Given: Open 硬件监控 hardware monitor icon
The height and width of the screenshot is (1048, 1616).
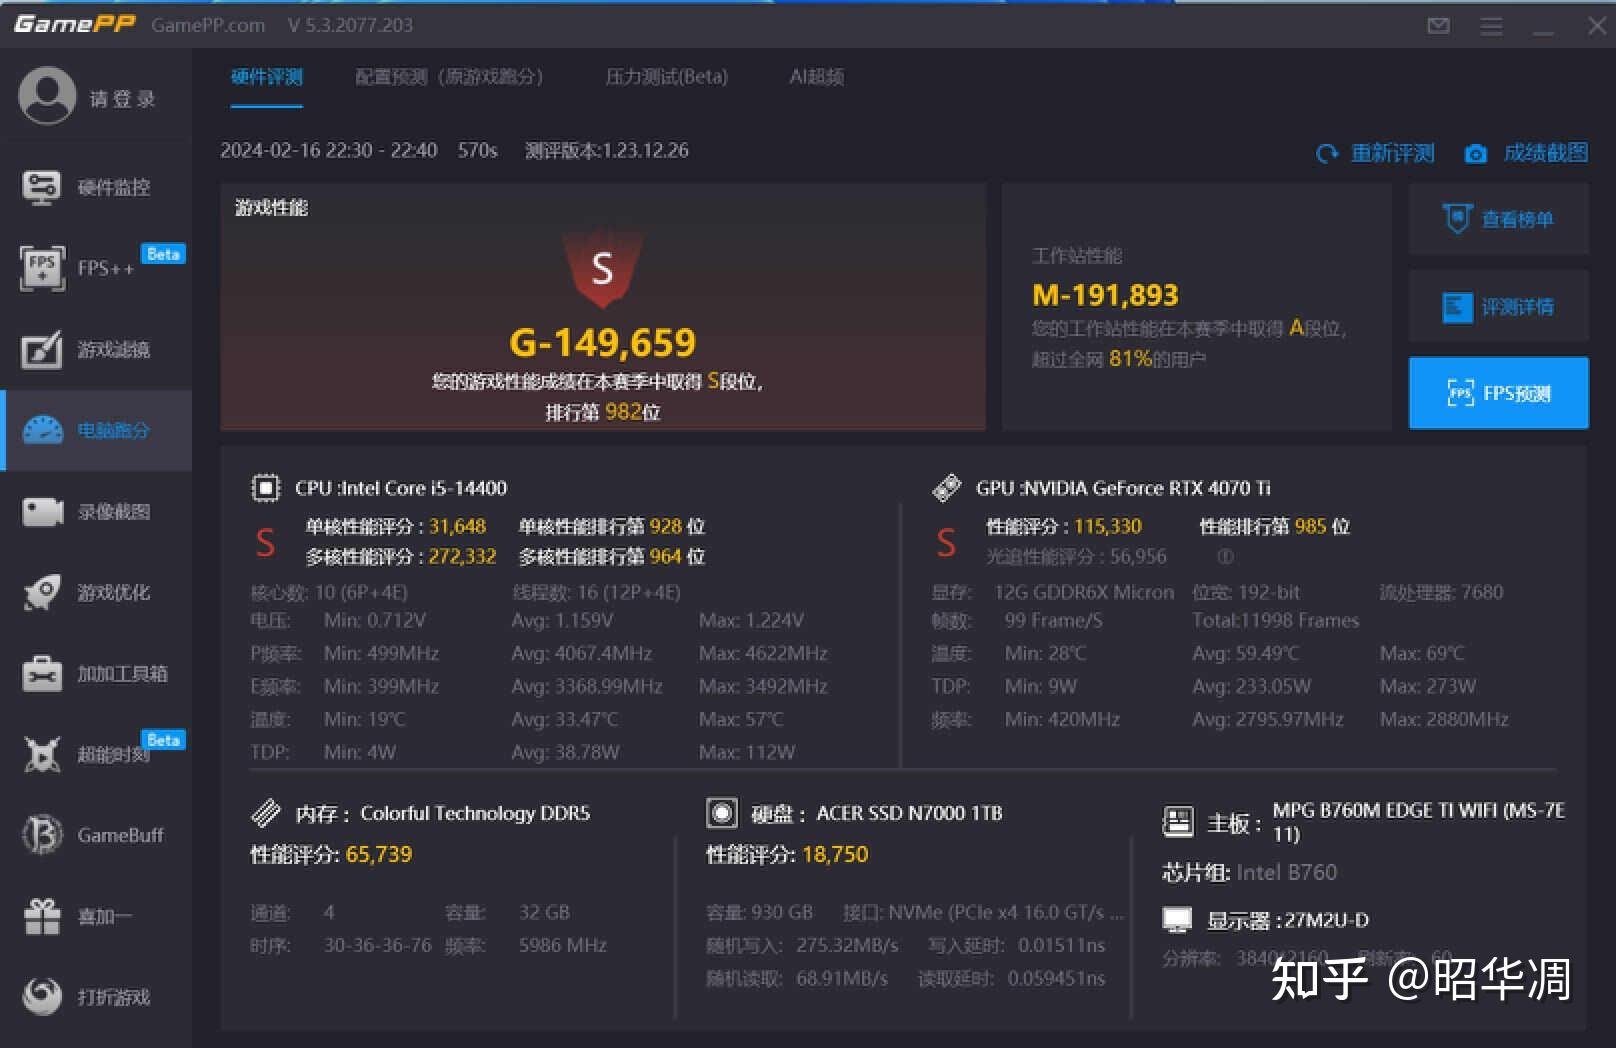Looking at the screenshot, I should pyautogui.click(x=42, y=187).
